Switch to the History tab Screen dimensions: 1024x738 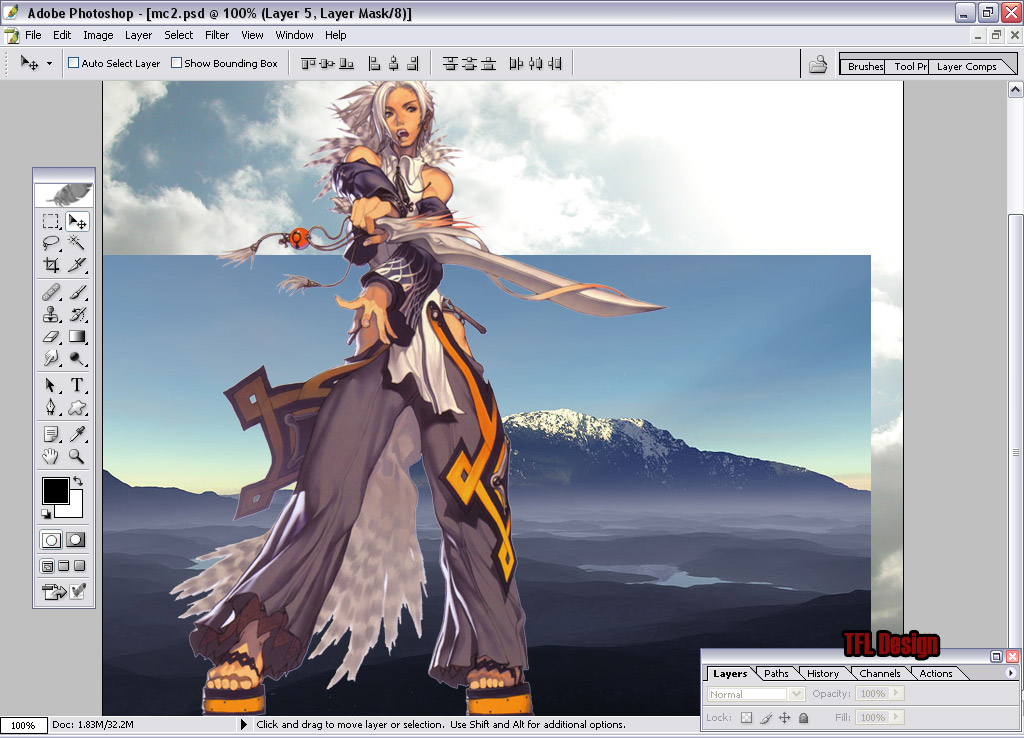[823, 673]
